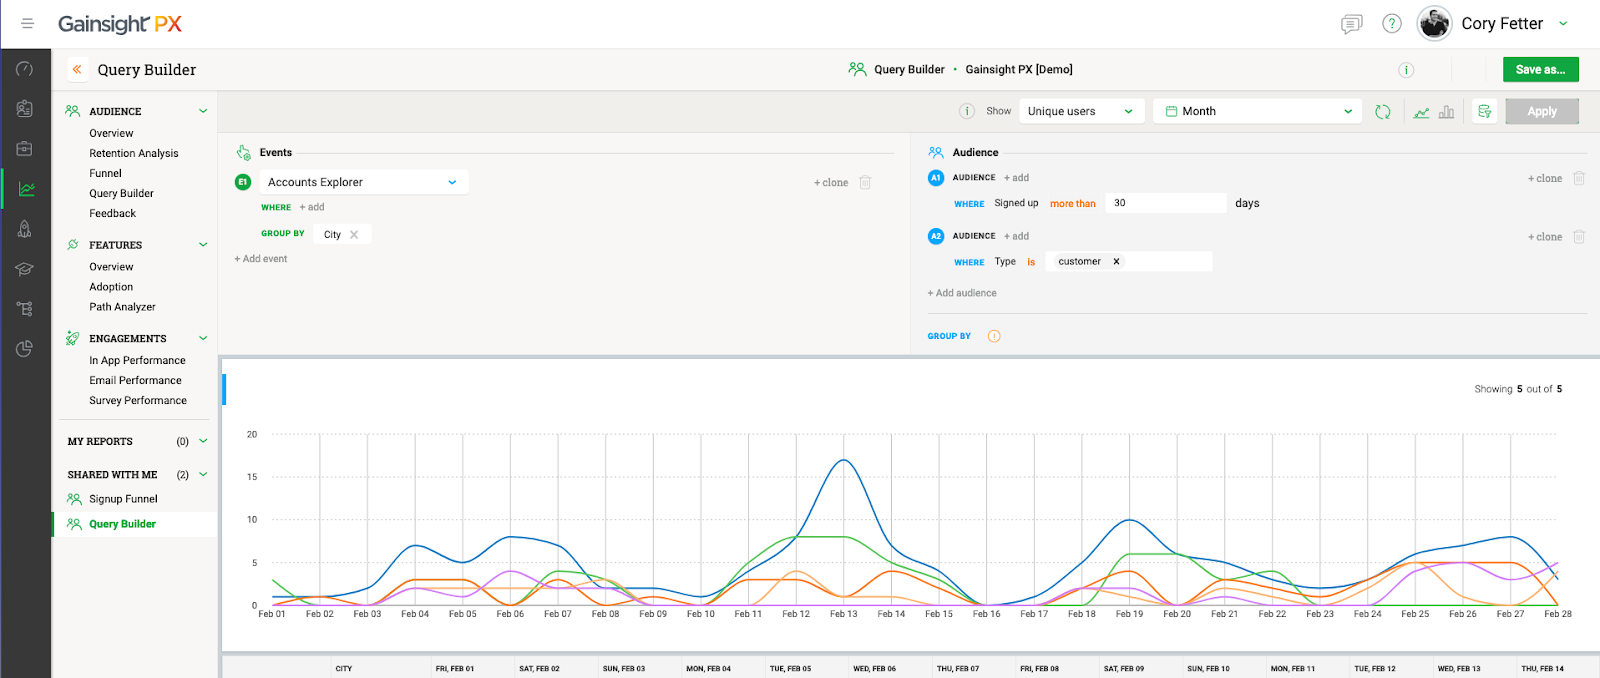The height and width of the screenshot is (678, 1600).
Task: Click the export data icon beside Apply
Action: pyautogui.click(x=1485, y=112)
